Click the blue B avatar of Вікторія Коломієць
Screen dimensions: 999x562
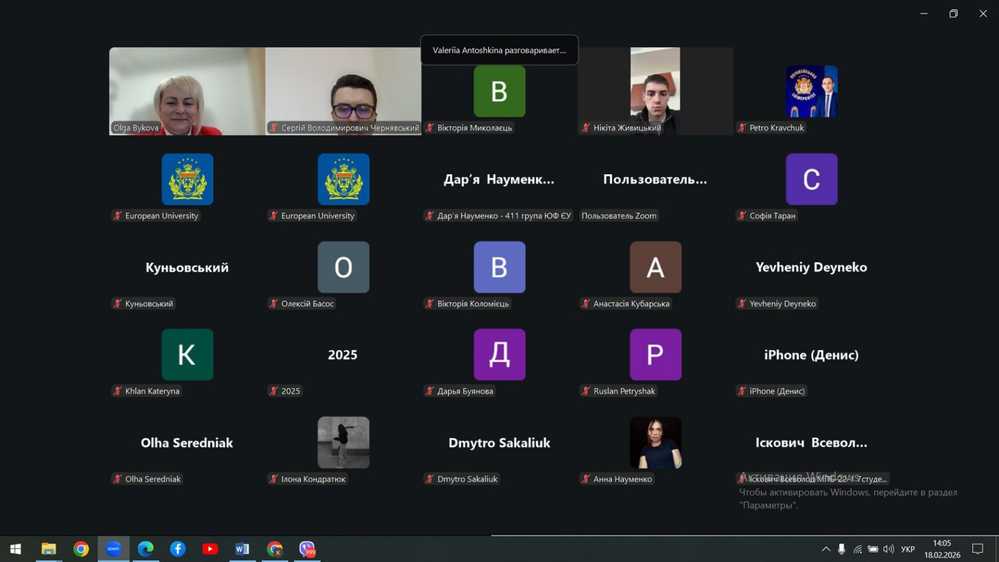pyautogui.click(x=499, y=267)
